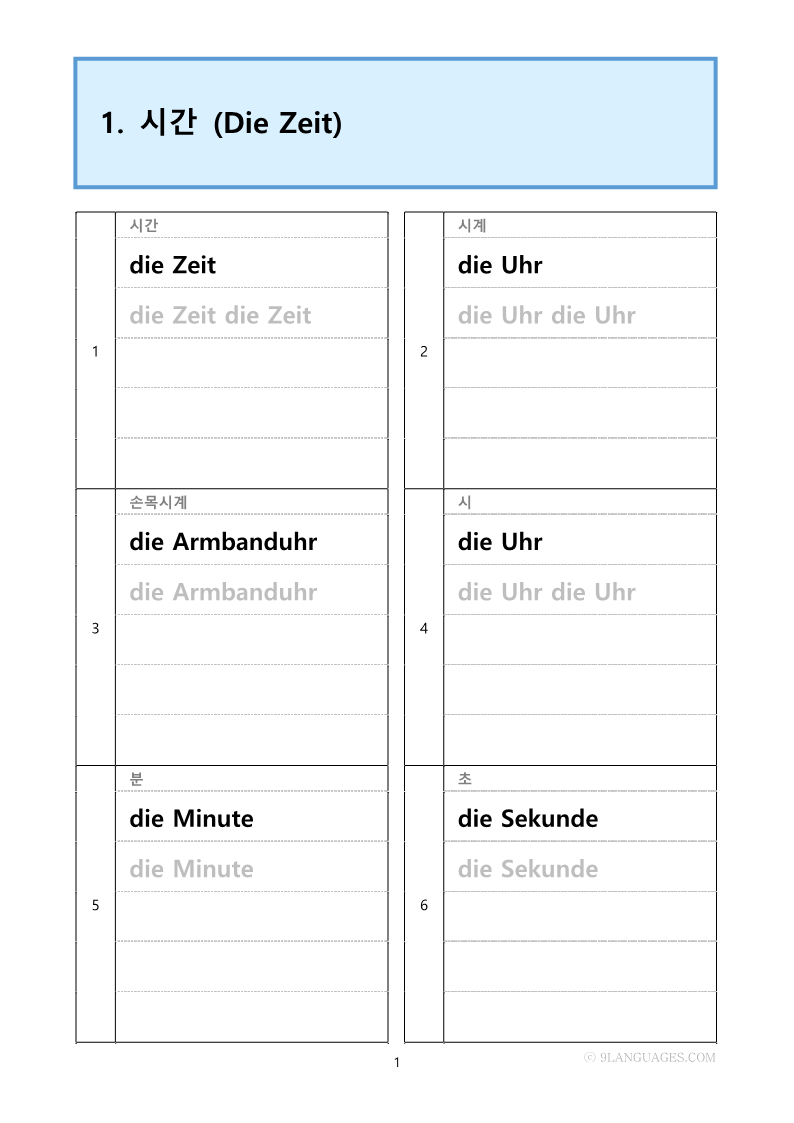Open the 9LANGUAGES.COM footer link

tap(650, 1057)
